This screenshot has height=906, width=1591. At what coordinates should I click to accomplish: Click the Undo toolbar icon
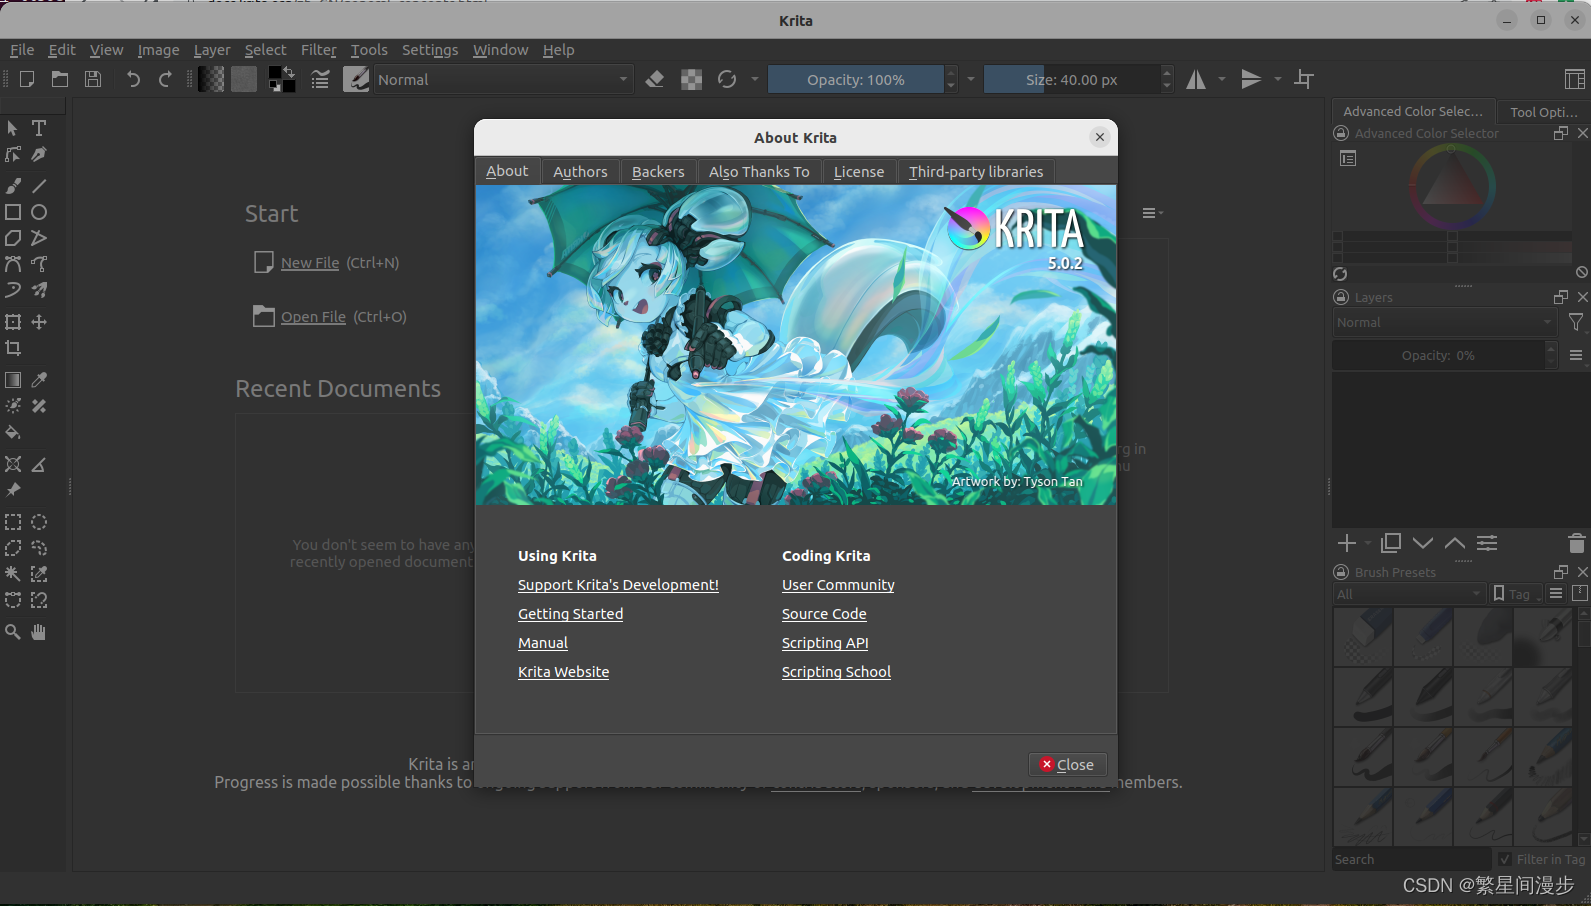click(133, 79)
